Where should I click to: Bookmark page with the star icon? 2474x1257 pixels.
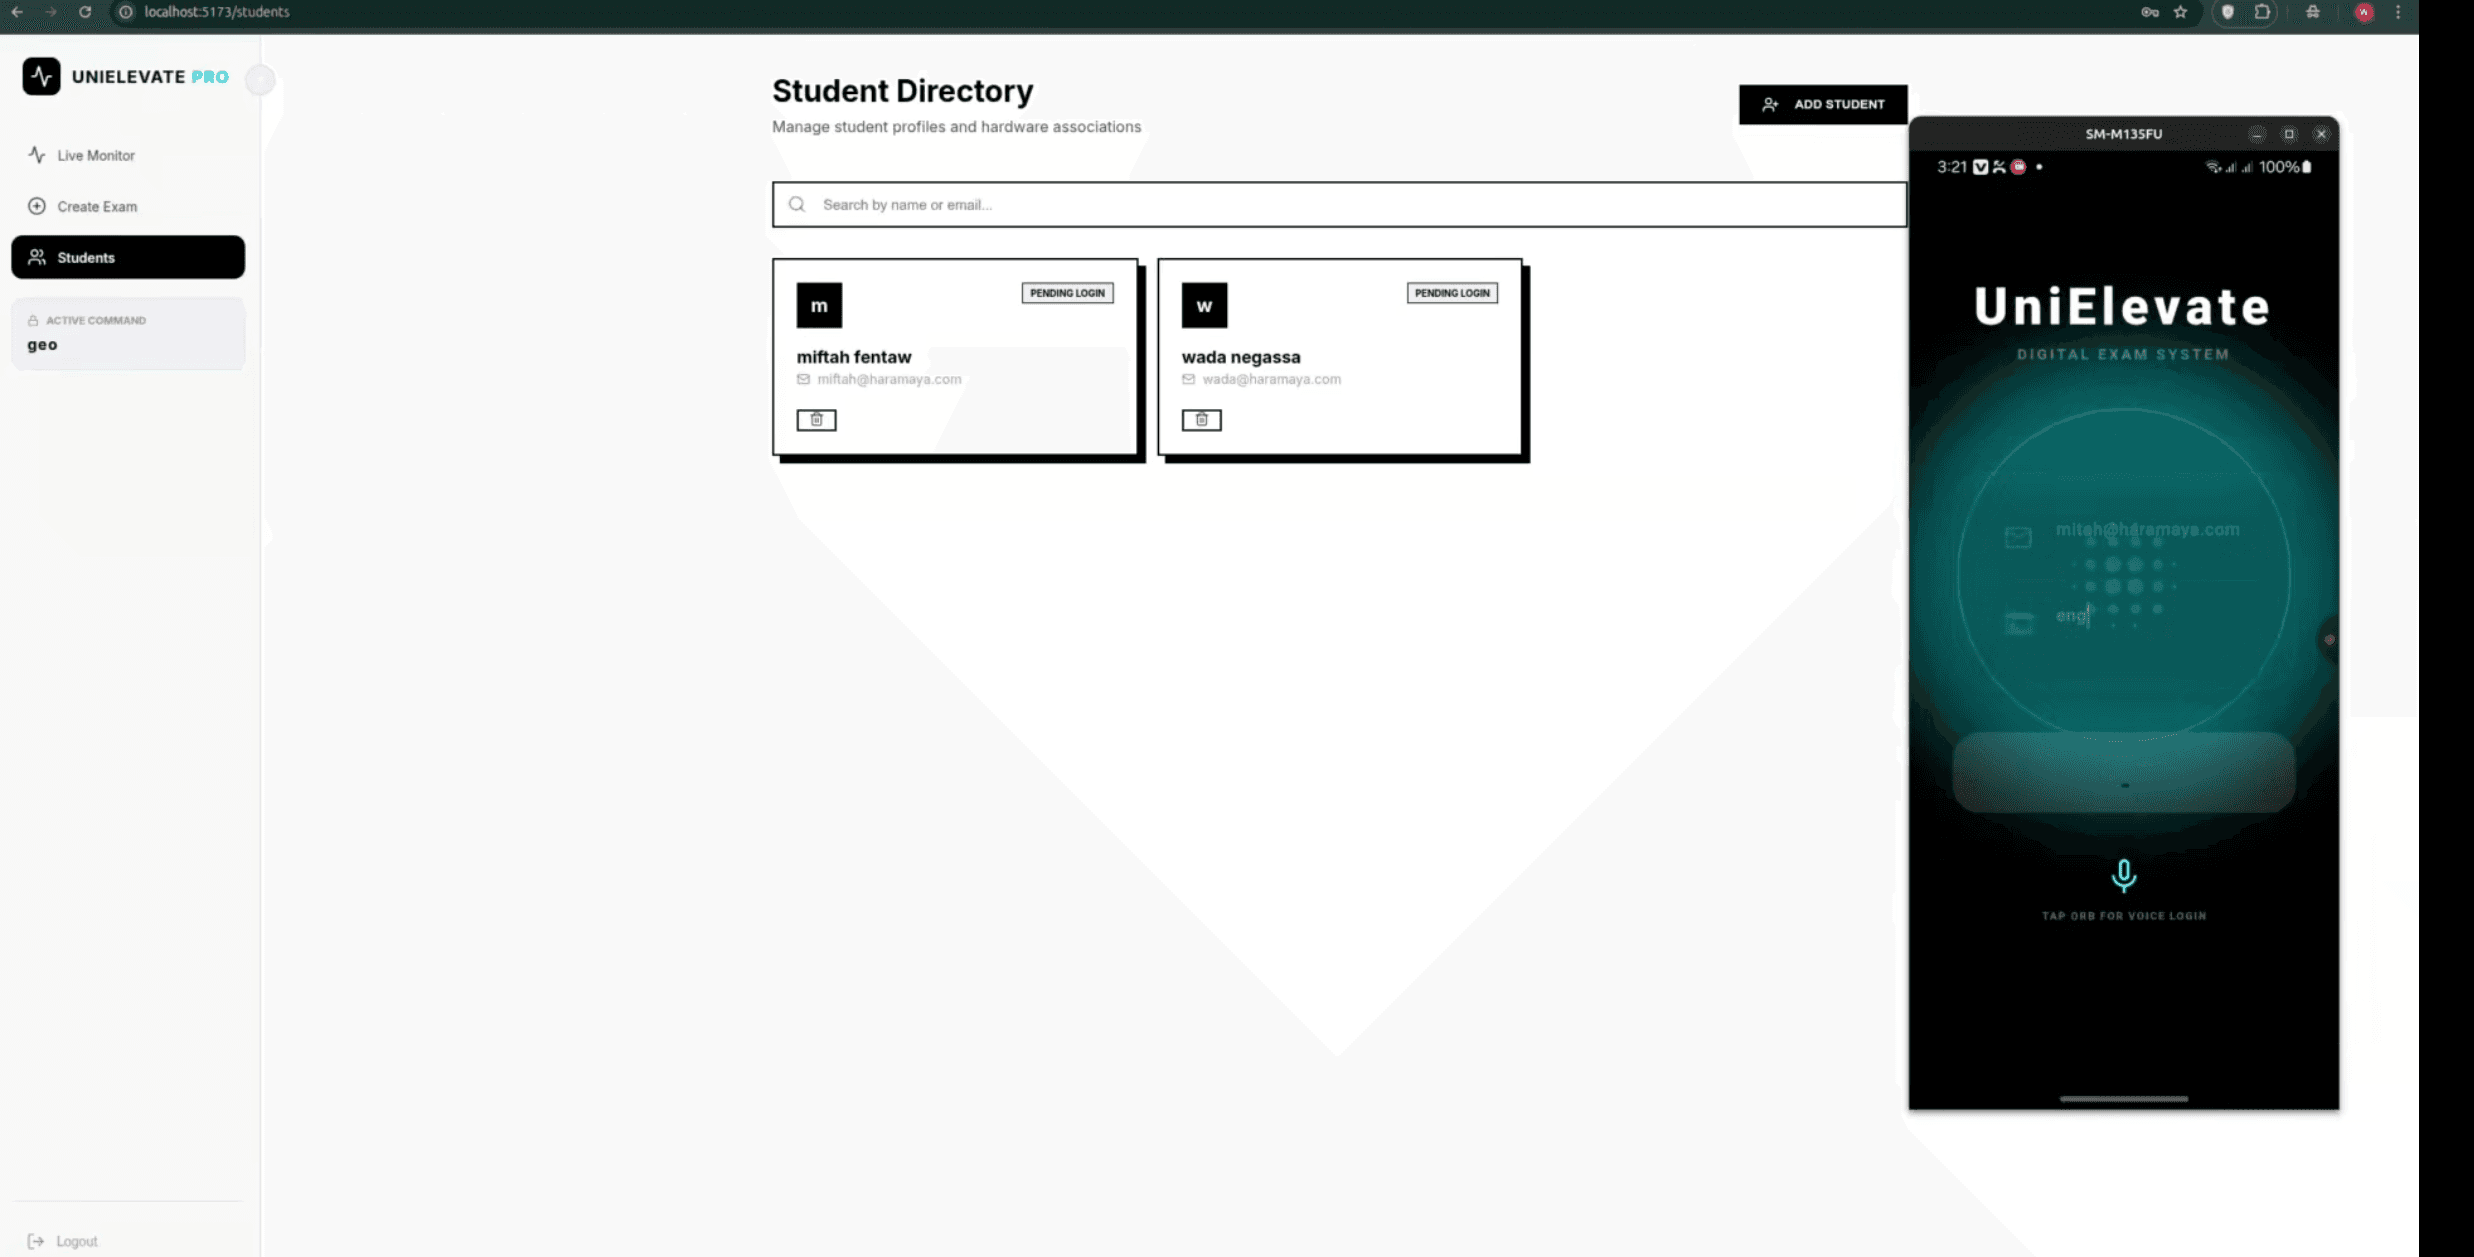coord(2180,12)
